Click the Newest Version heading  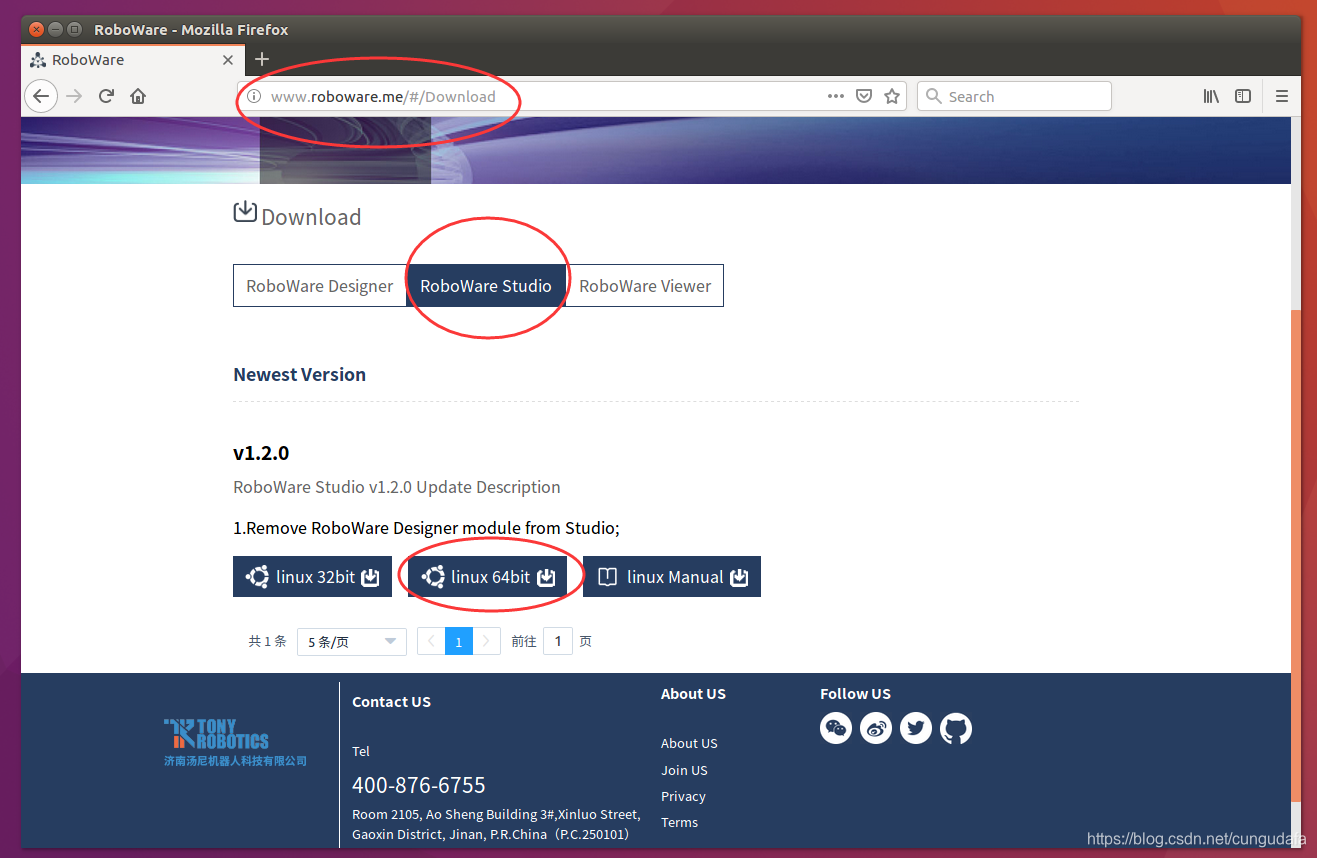click(299, 375)
